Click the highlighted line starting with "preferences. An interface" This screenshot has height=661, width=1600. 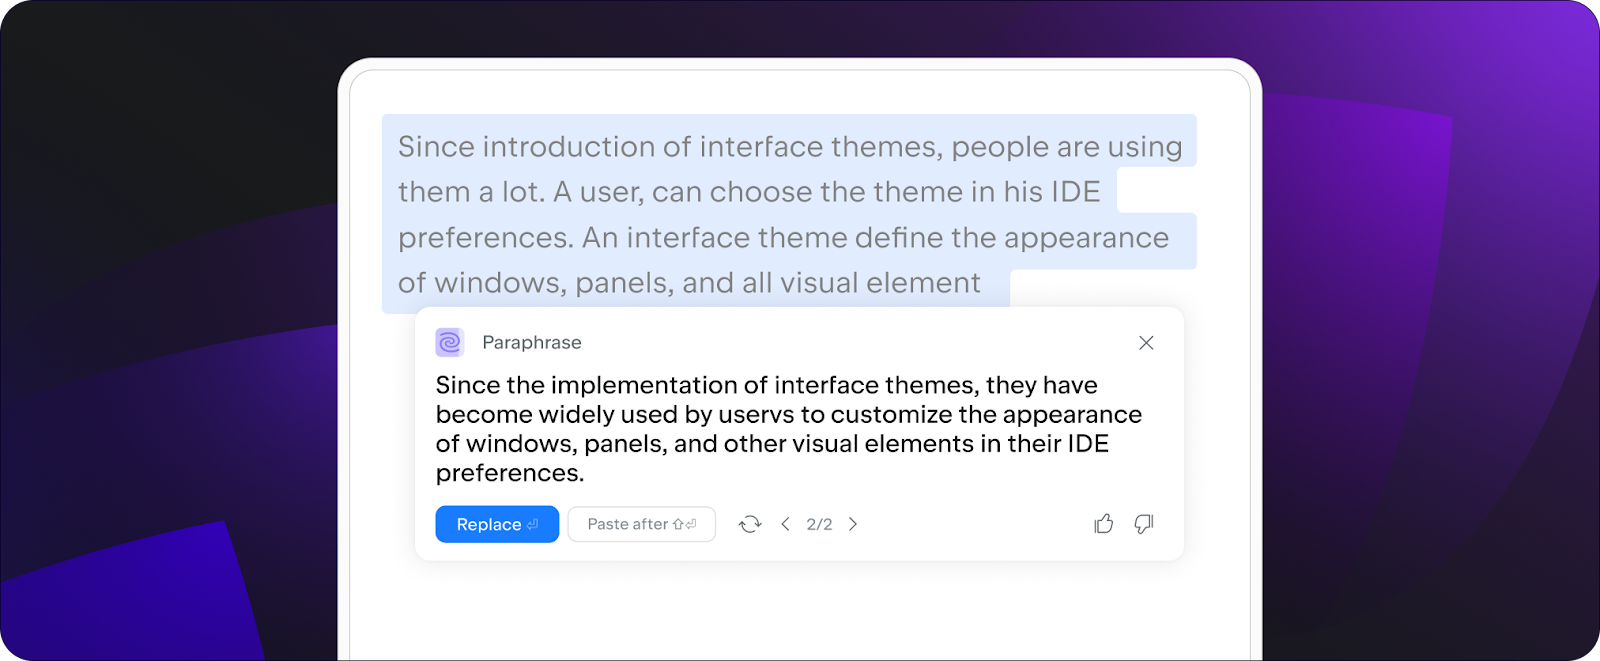click(x=783, y=238)
